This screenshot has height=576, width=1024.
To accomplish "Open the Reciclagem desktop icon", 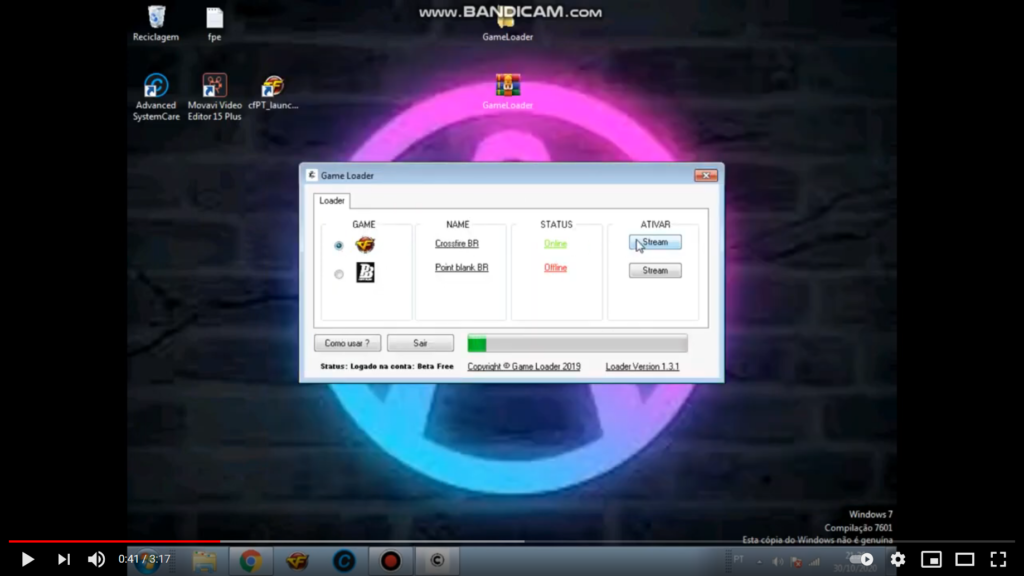I will coord(156,24).
